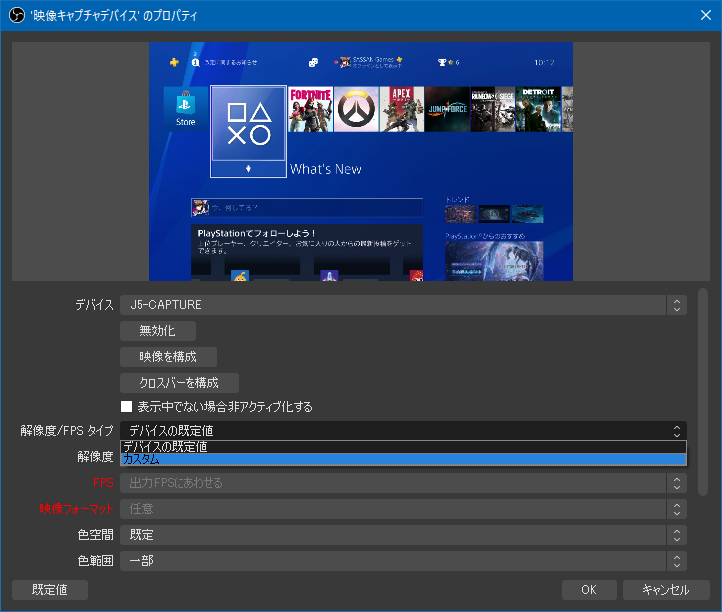Collapse the 解像度/FPS タイプ combo box
Screen dimensions: 722x612
click(x=403, y=431)
